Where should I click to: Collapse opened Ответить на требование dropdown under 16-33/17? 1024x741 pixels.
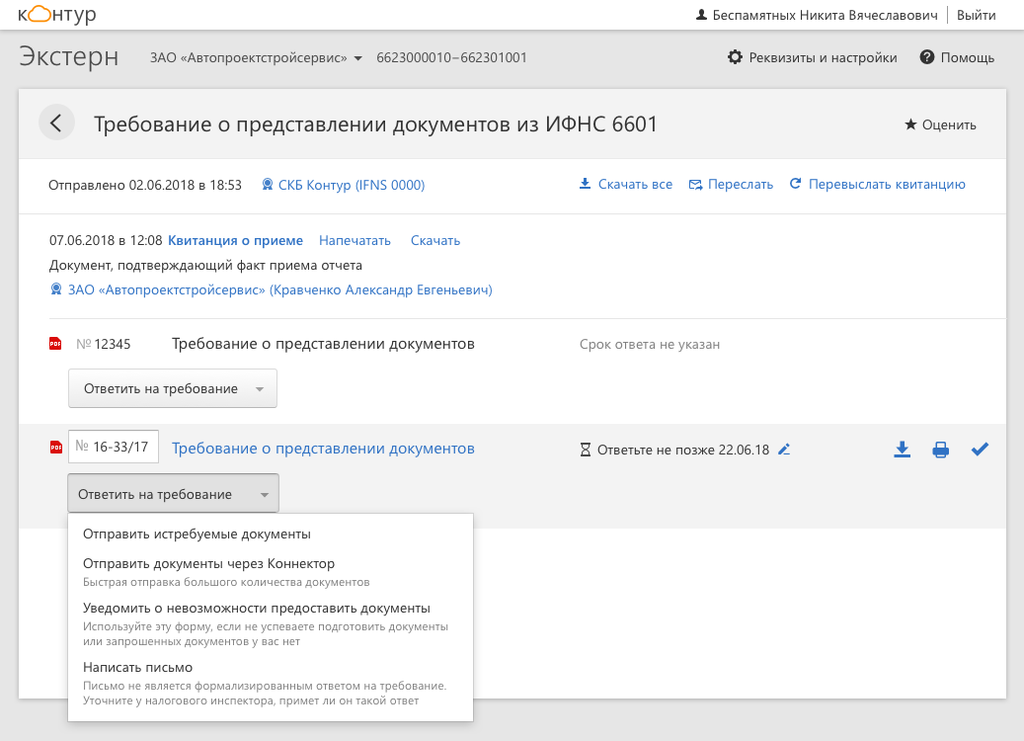pyautogui.click(x=173, y=494)
